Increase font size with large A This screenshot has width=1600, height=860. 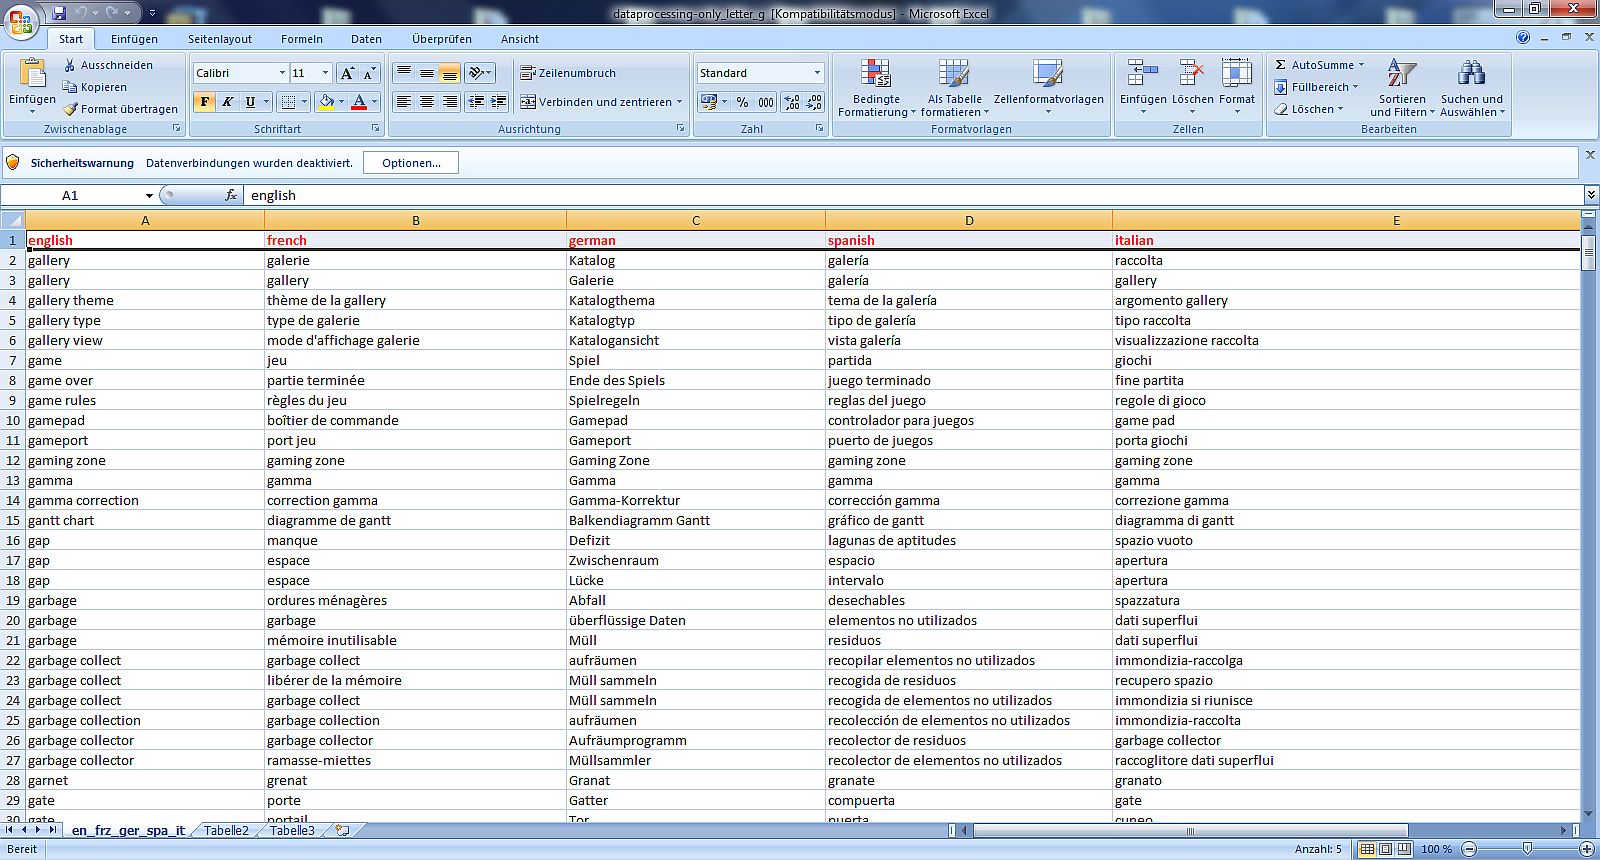click(346, 73)
